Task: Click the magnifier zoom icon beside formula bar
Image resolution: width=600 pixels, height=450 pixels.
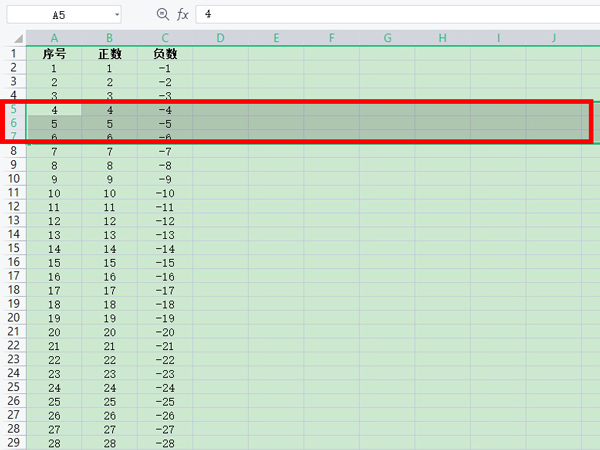Action: click(163, 15)
